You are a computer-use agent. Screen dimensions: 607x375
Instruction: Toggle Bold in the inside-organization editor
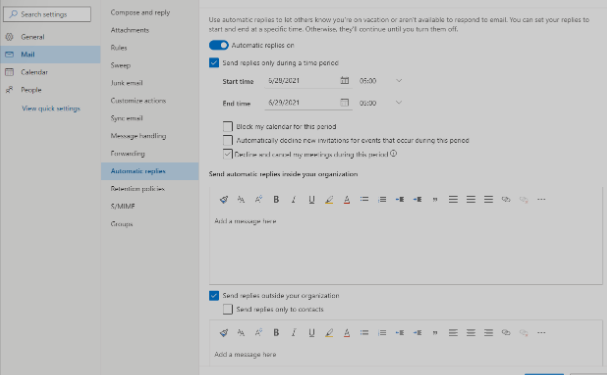pyautogui.click(x=276, y=200)
